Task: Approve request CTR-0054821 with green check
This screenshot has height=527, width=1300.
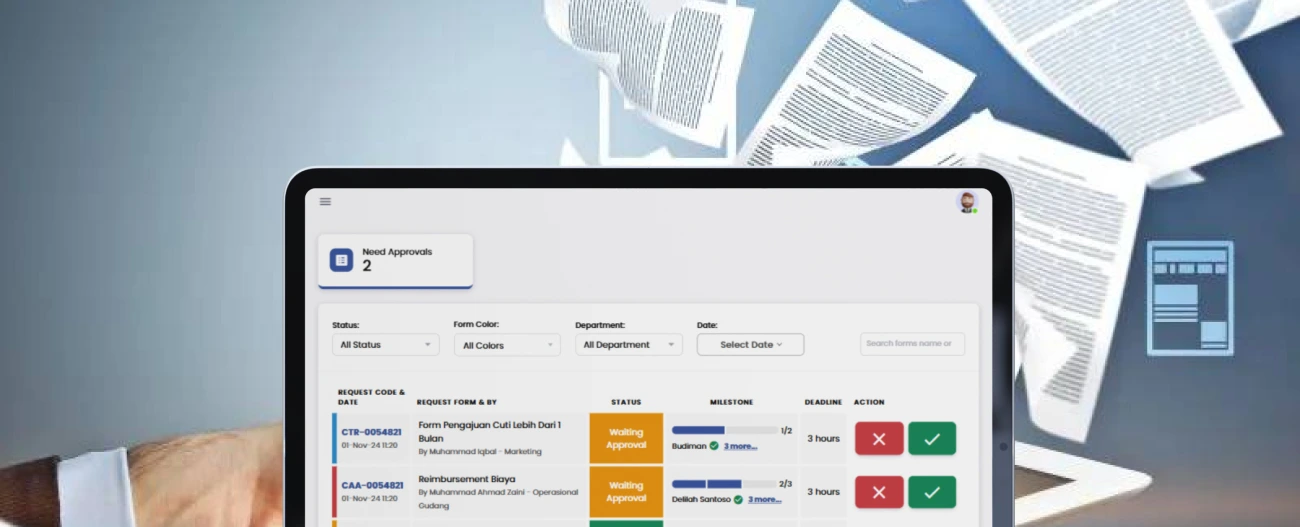Action: 932,439
